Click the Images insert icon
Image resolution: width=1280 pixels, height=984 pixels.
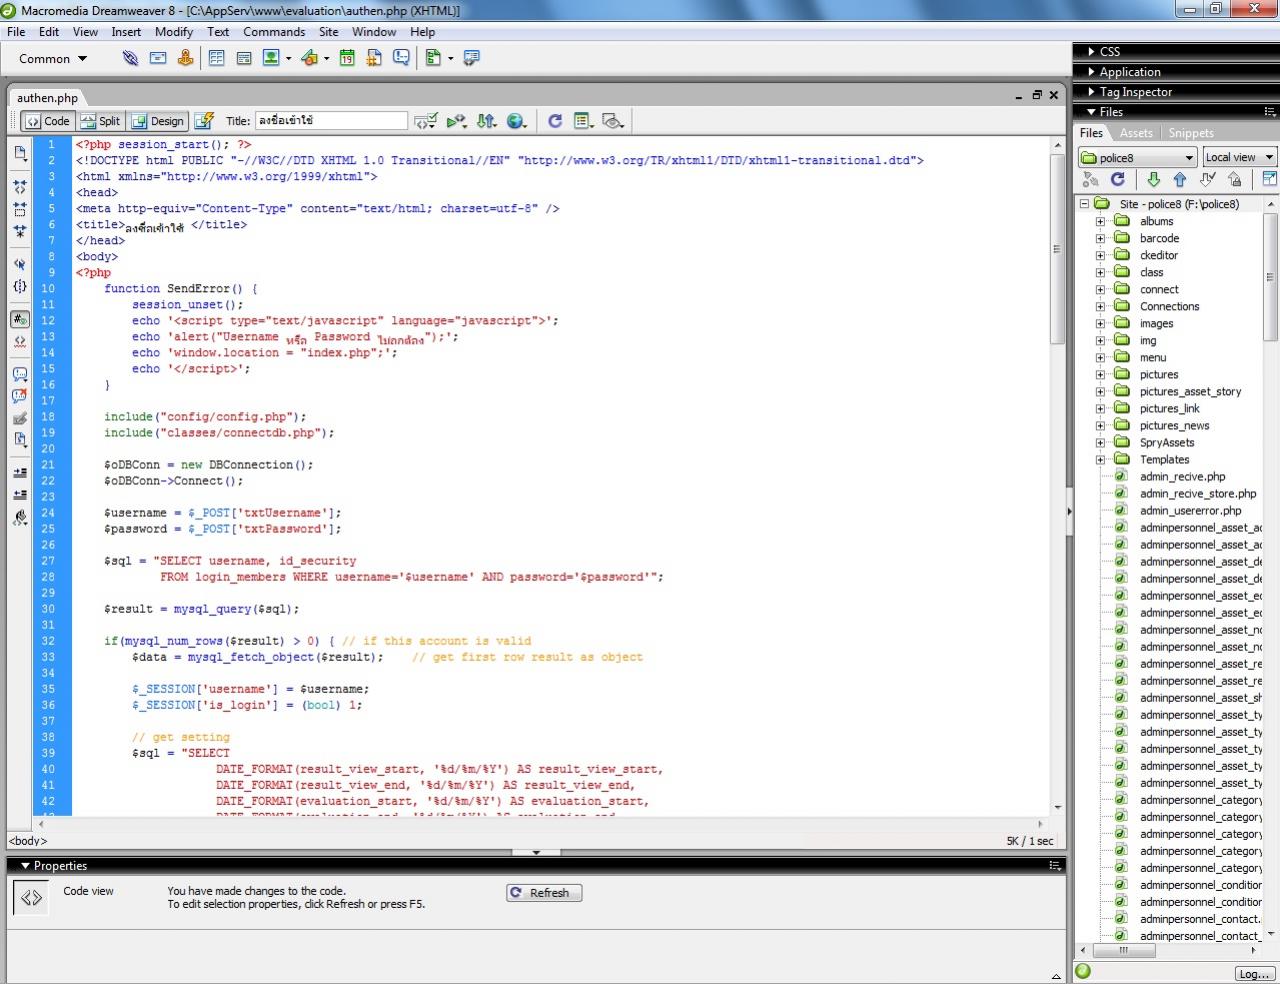(271, 58)
